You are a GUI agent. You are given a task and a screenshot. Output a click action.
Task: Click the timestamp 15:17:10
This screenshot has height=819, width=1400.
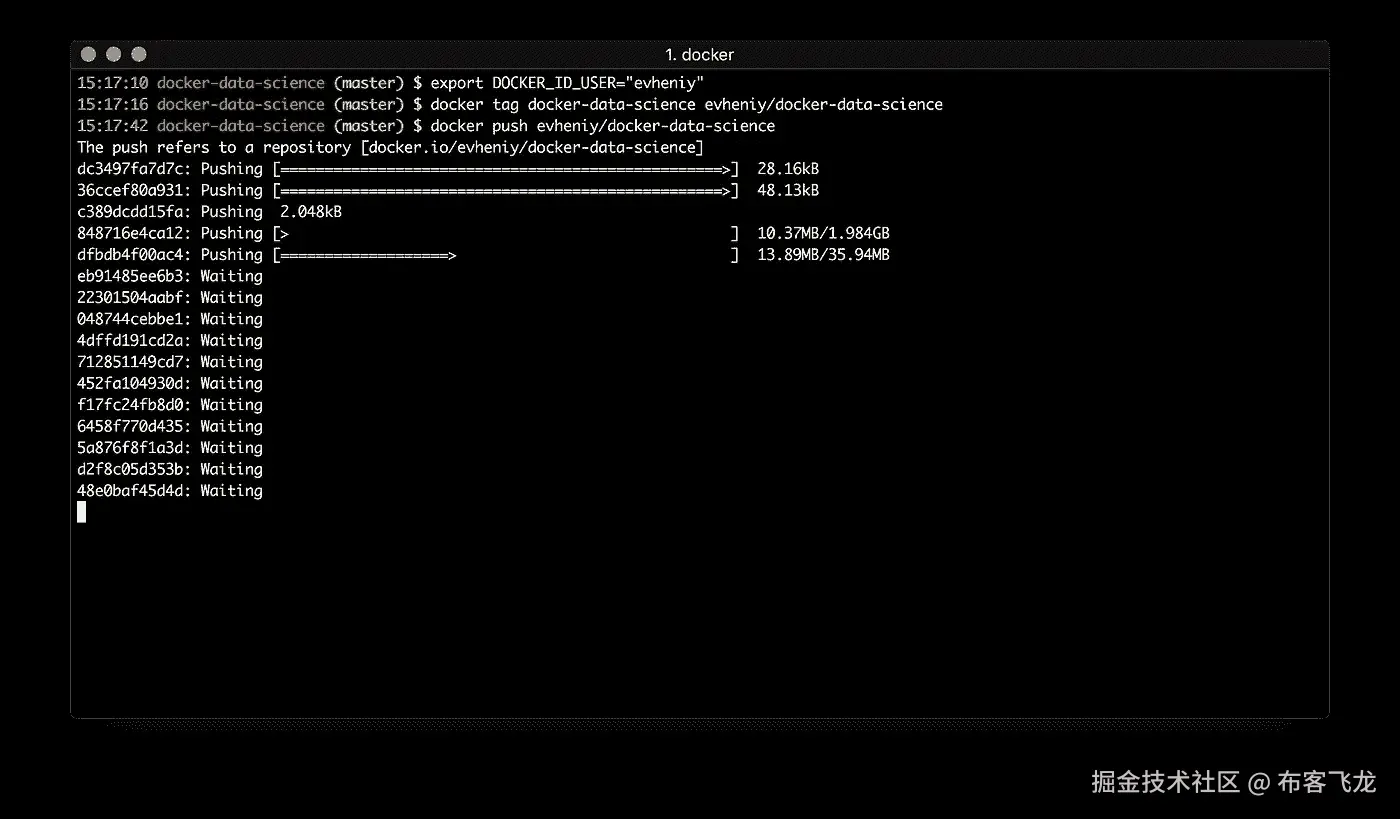113,83
